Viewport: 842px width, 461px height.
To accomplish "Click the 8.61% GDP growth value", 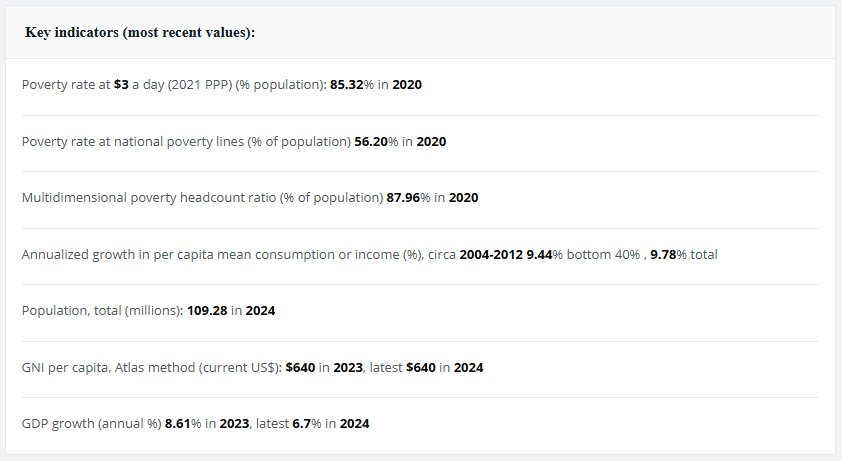I will [x=181, y=423].
